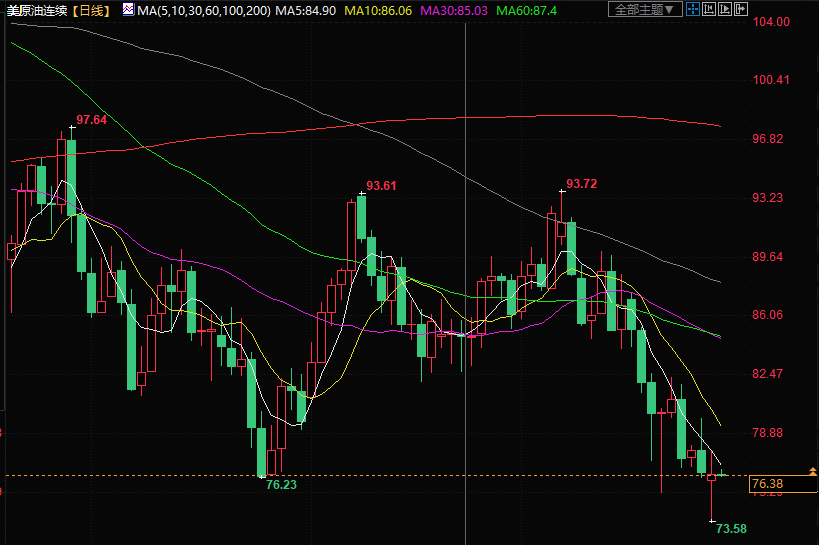Viewport: 819px width, 545px height.
Task: Click the yellow MA10:86.06 legend value
Action: [x=378, y=10]
